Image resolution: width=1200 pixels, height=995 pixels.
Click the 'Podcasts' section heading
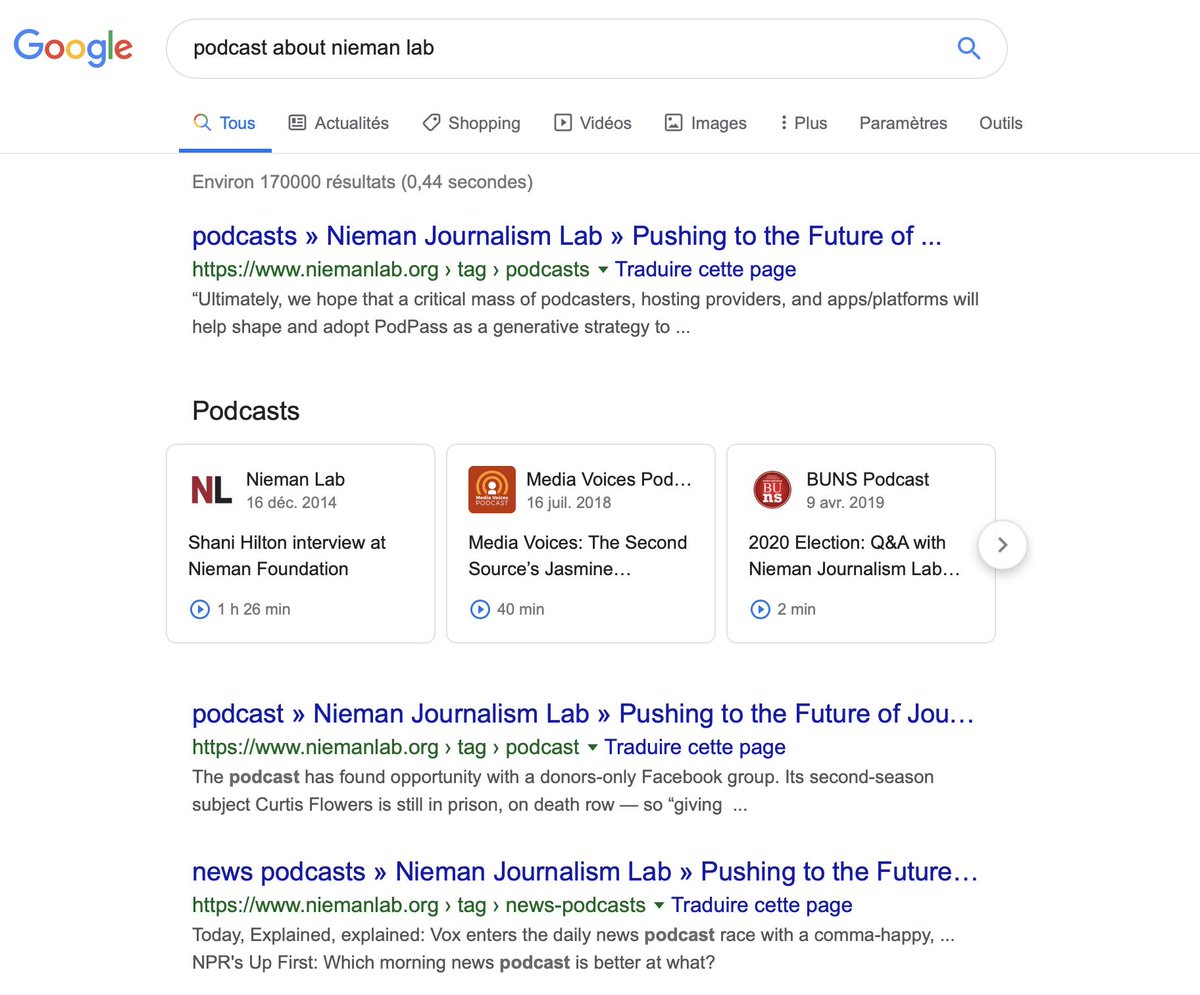tap(245, 411)
